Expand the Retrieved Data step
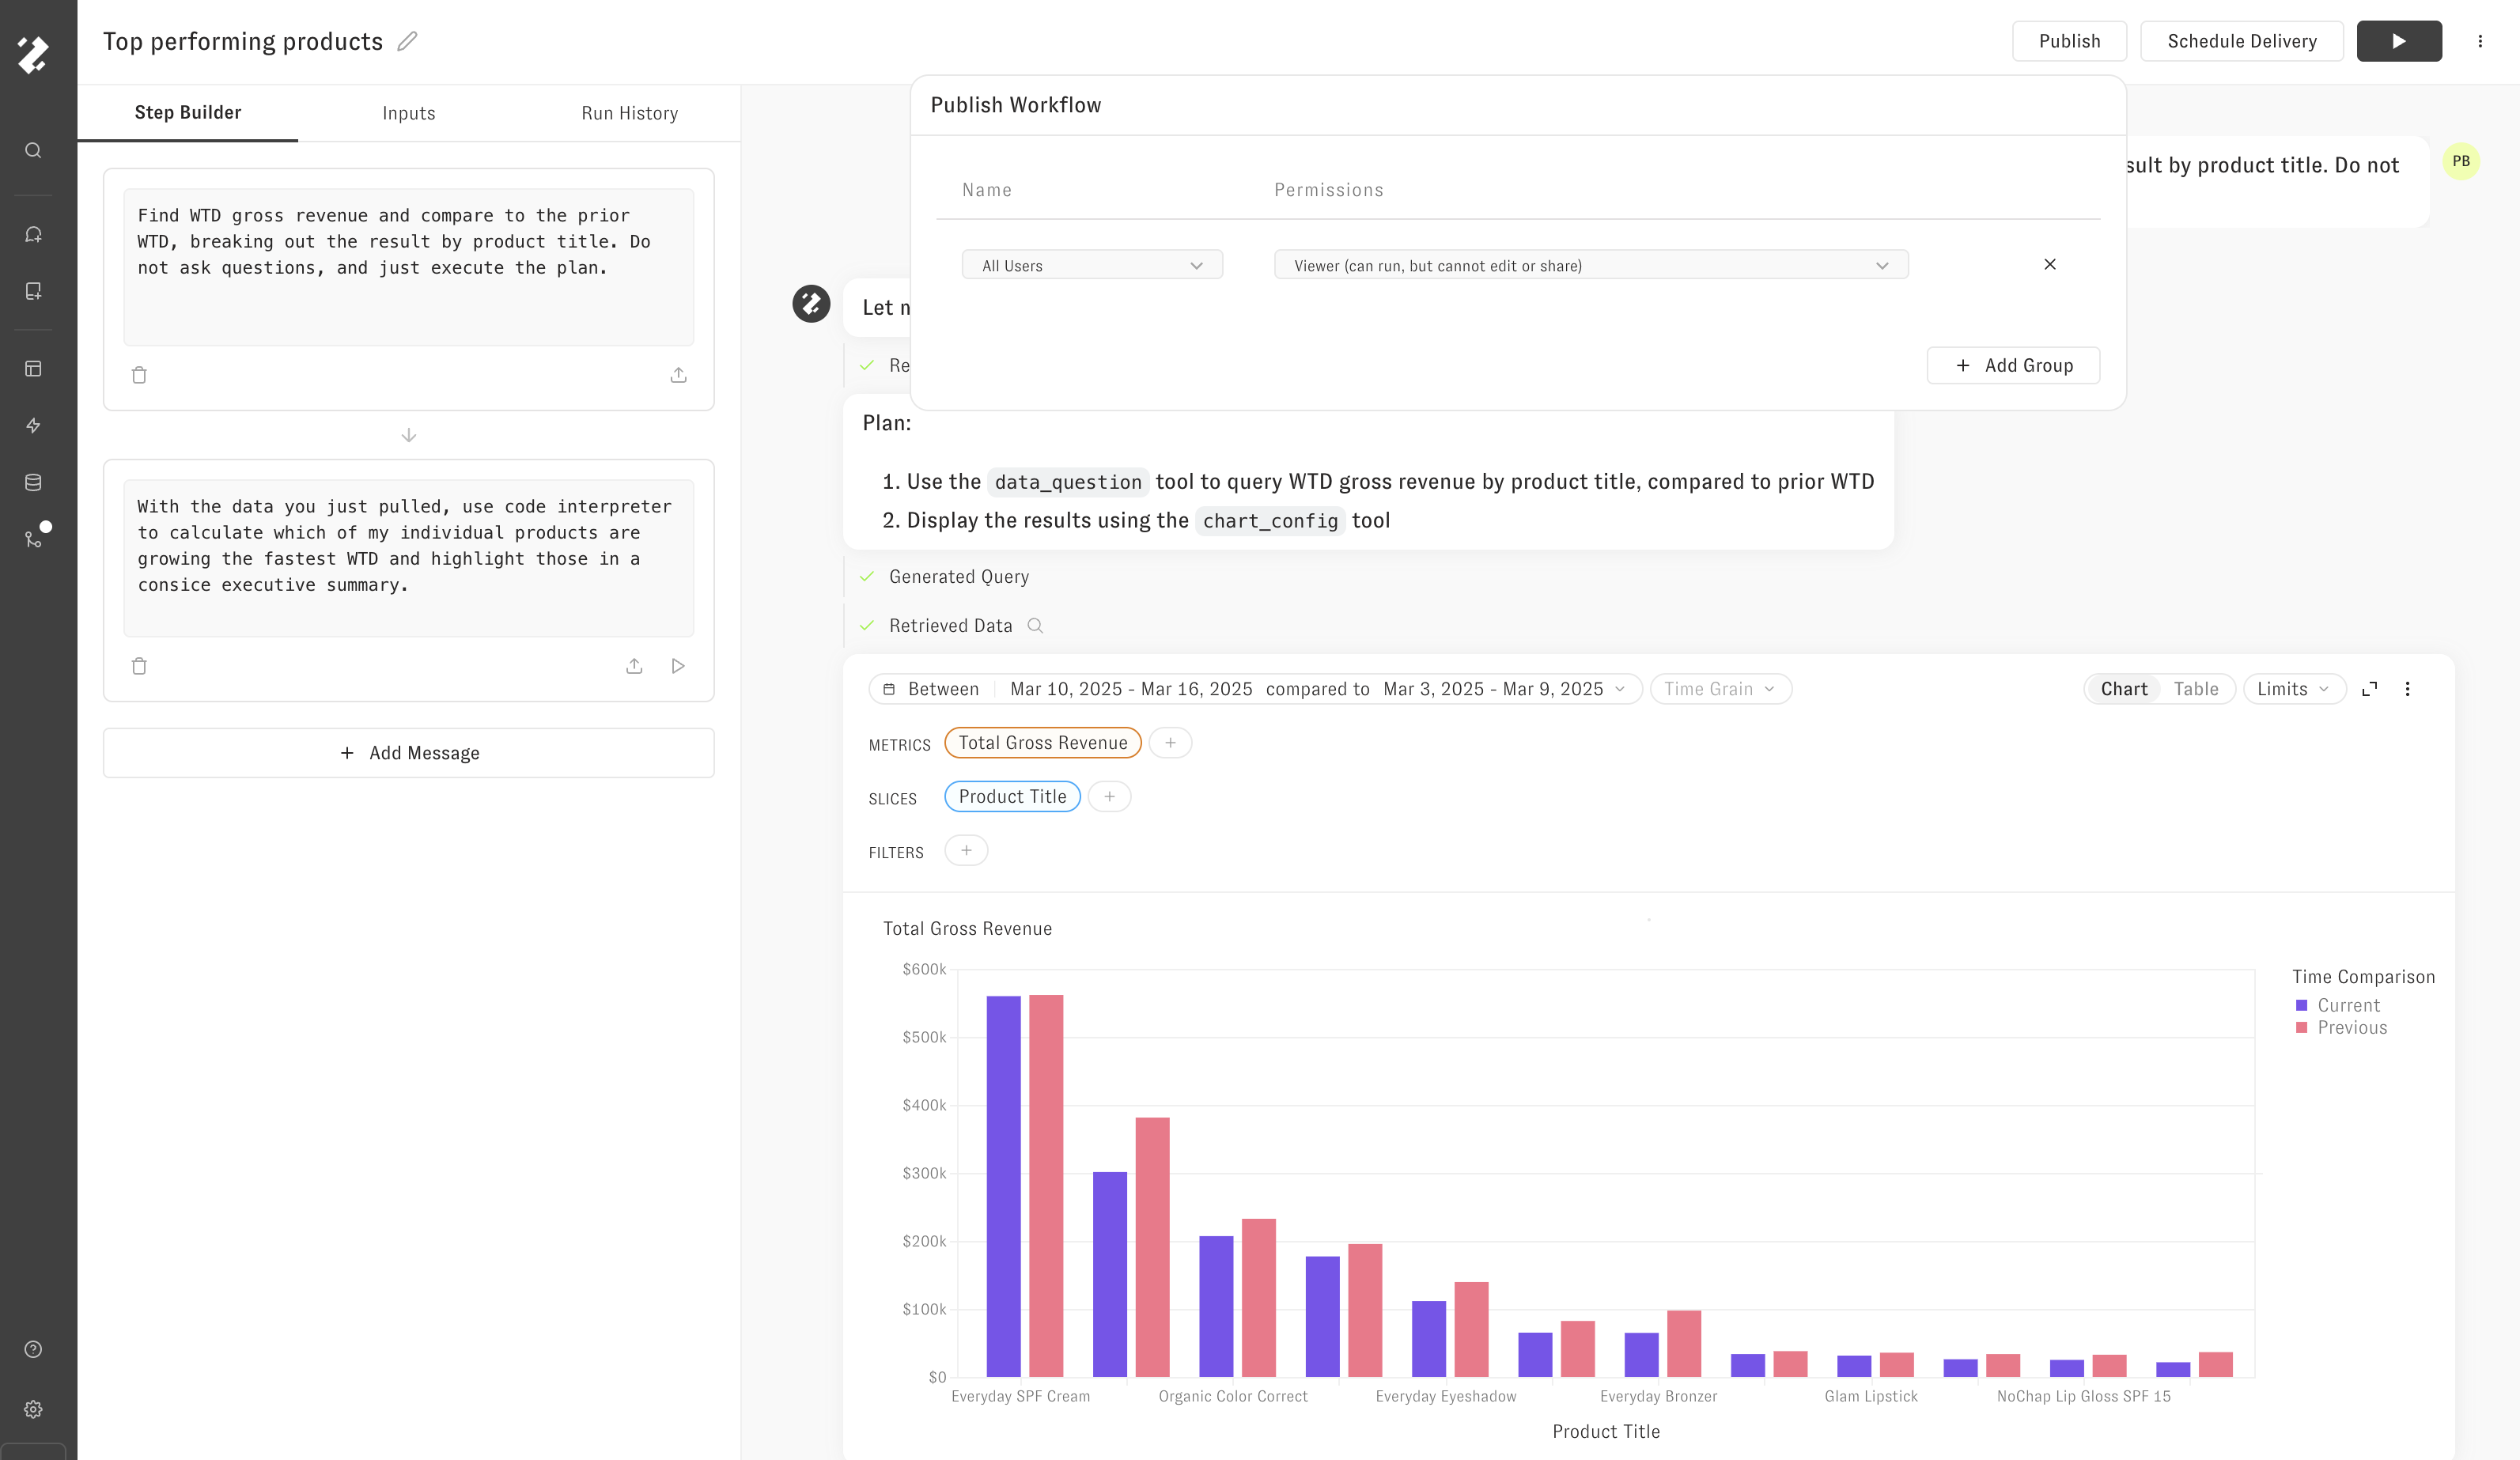Image resolution: width=2520 pixels, height=1460 pixels. [950, 626]
